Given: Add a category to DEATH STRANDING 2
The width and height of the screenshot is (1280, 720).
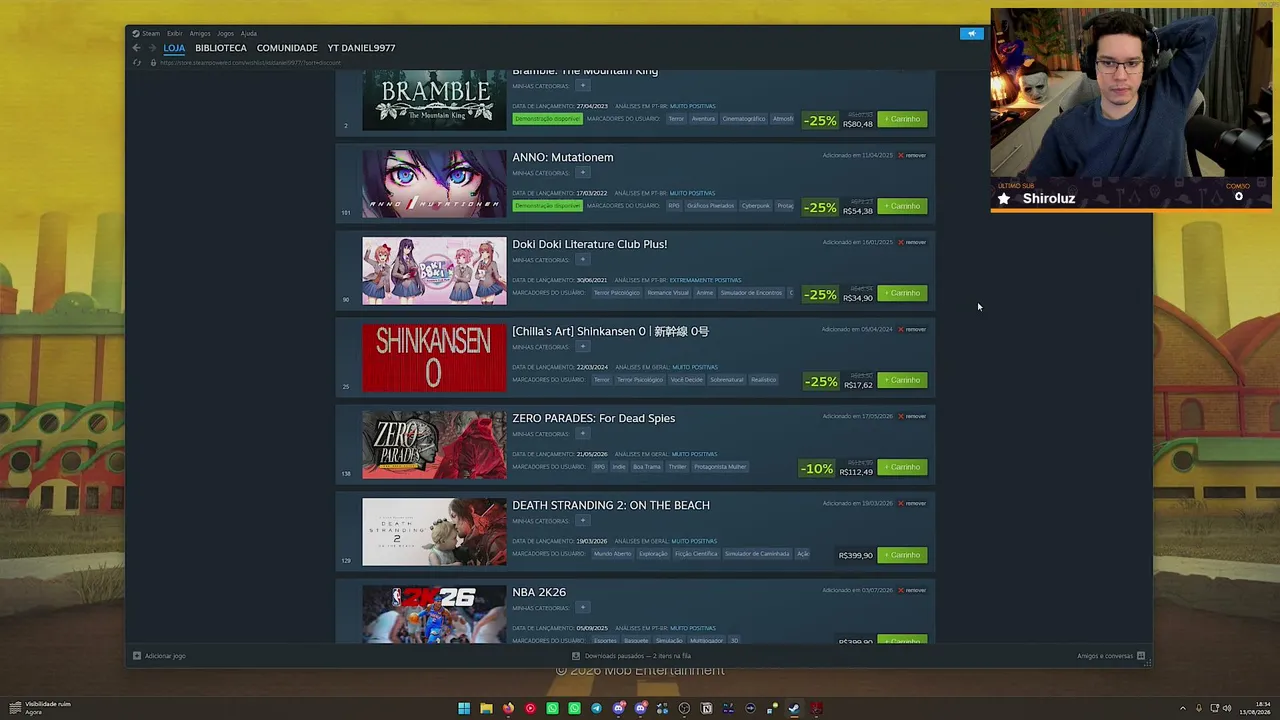Looking at the screenshot, I should pos(583,521).
